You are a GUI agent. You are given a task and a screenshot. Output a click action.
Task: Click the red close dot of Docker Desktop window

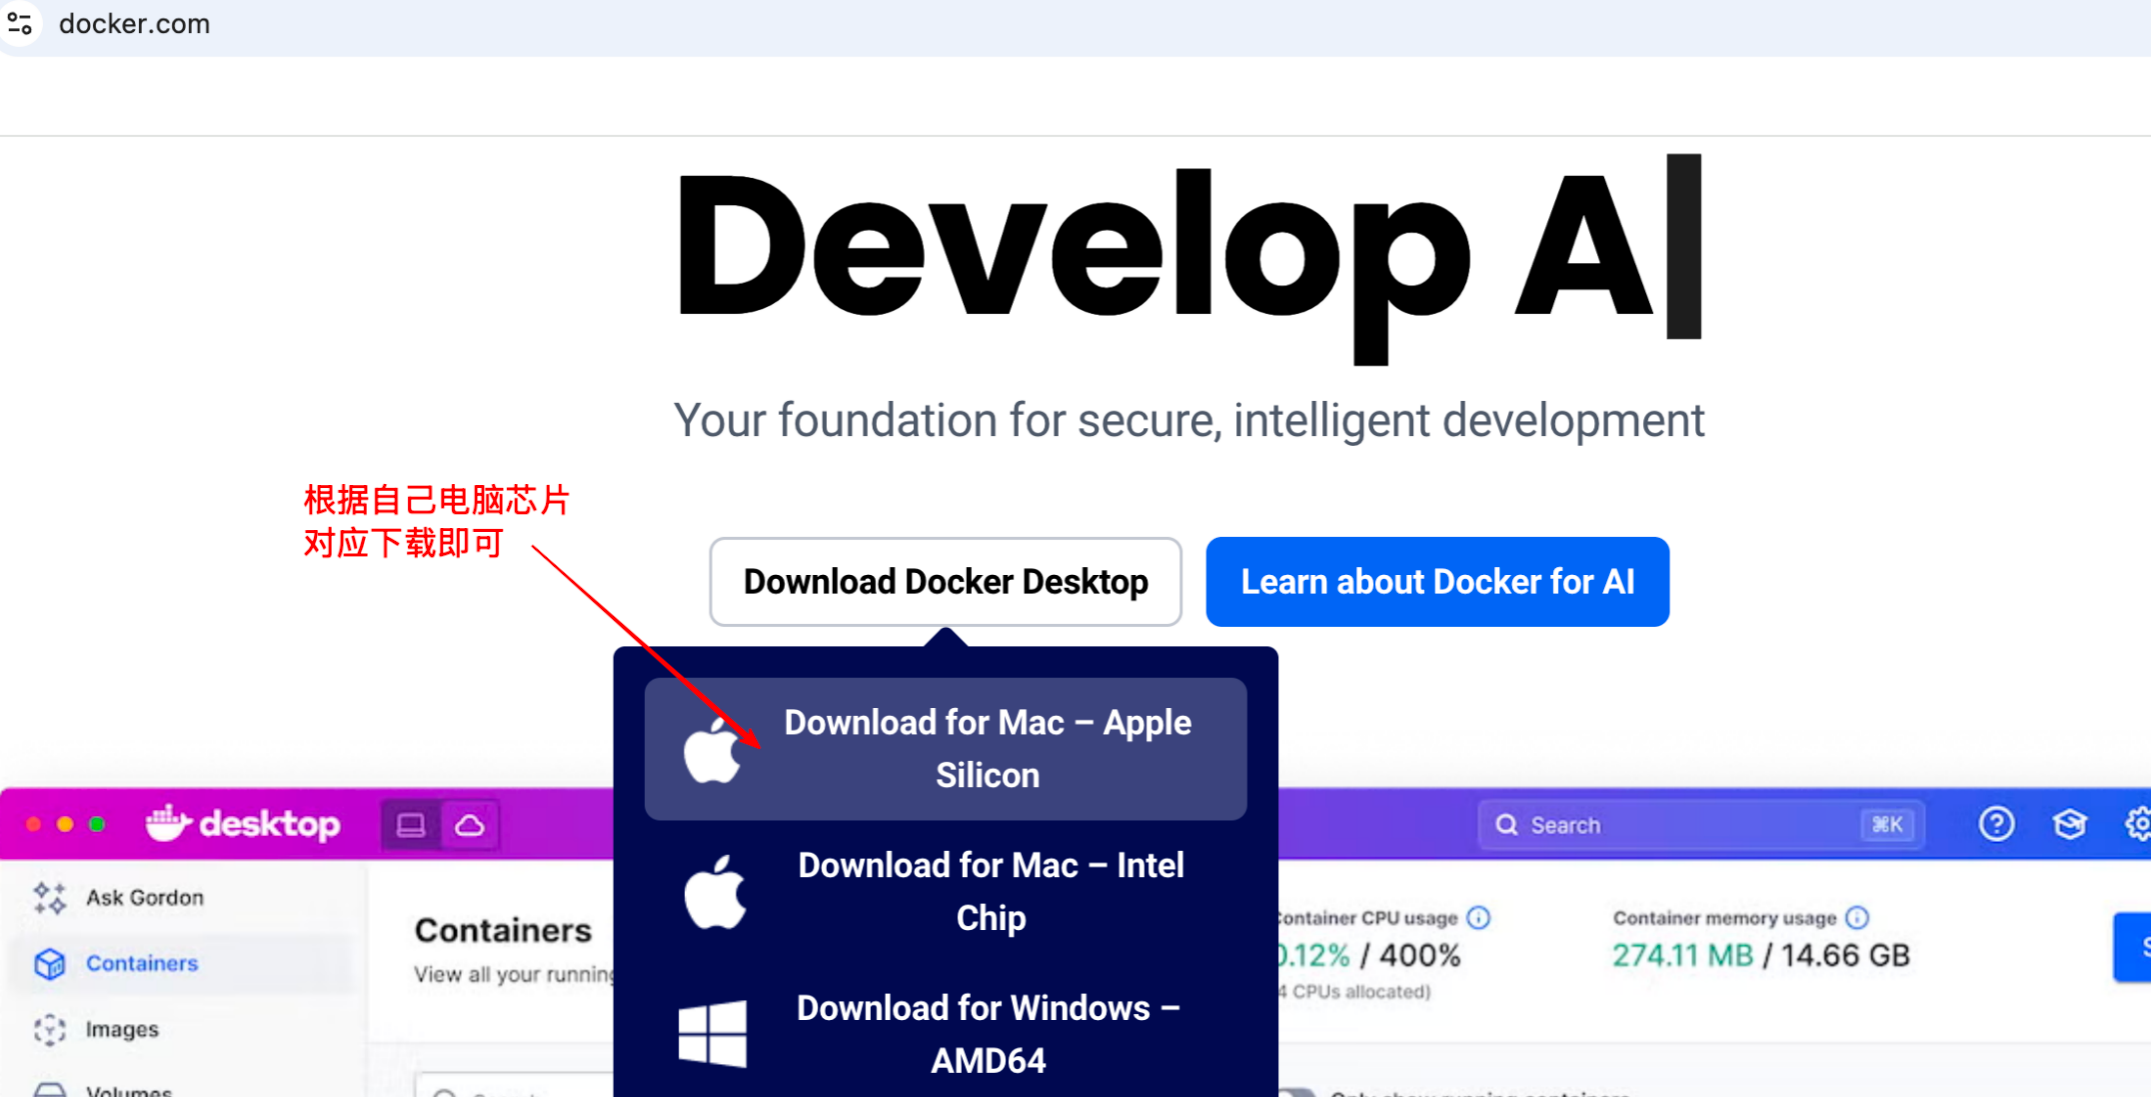33,824
